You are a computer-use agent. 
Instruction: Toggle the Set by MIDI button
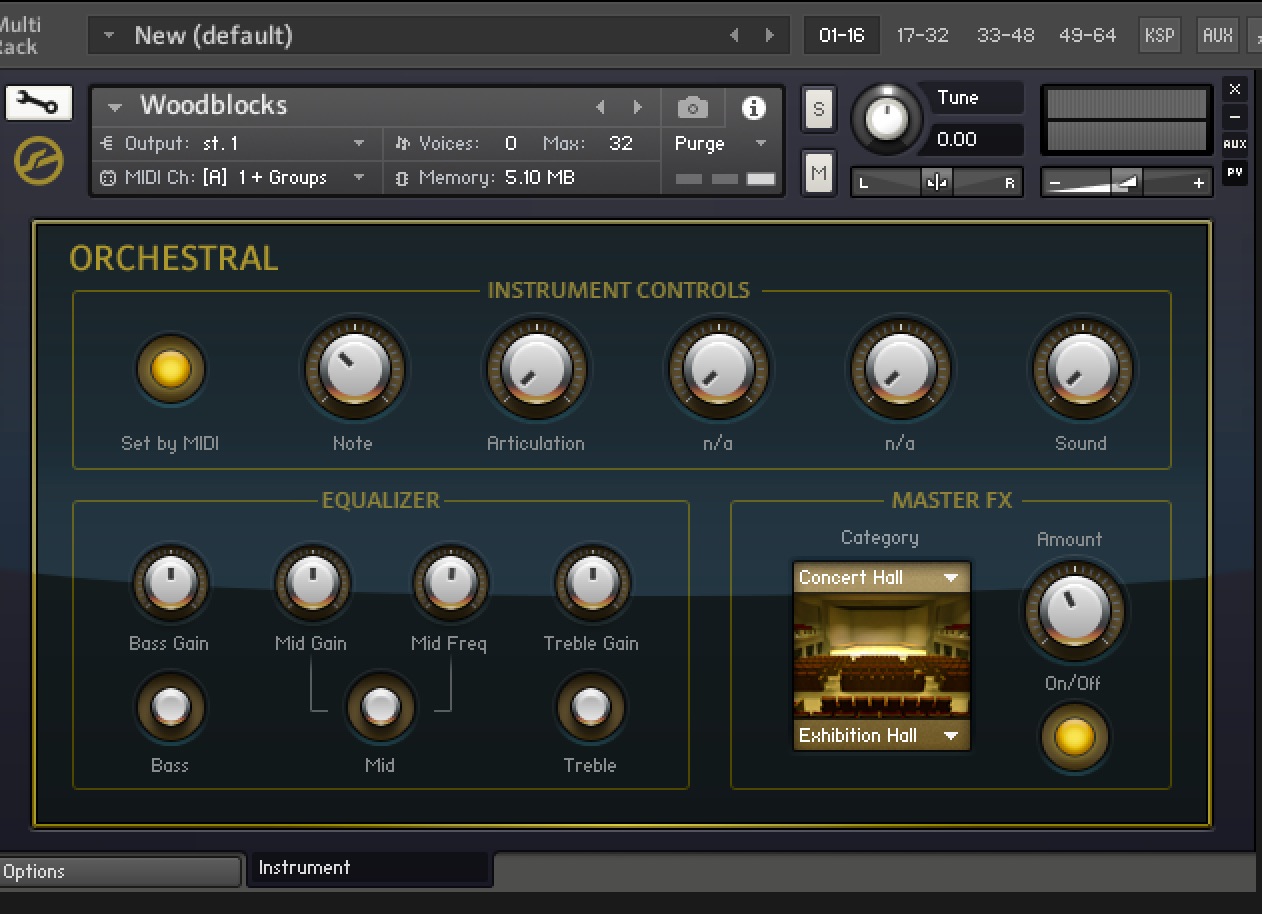(170, 369)
